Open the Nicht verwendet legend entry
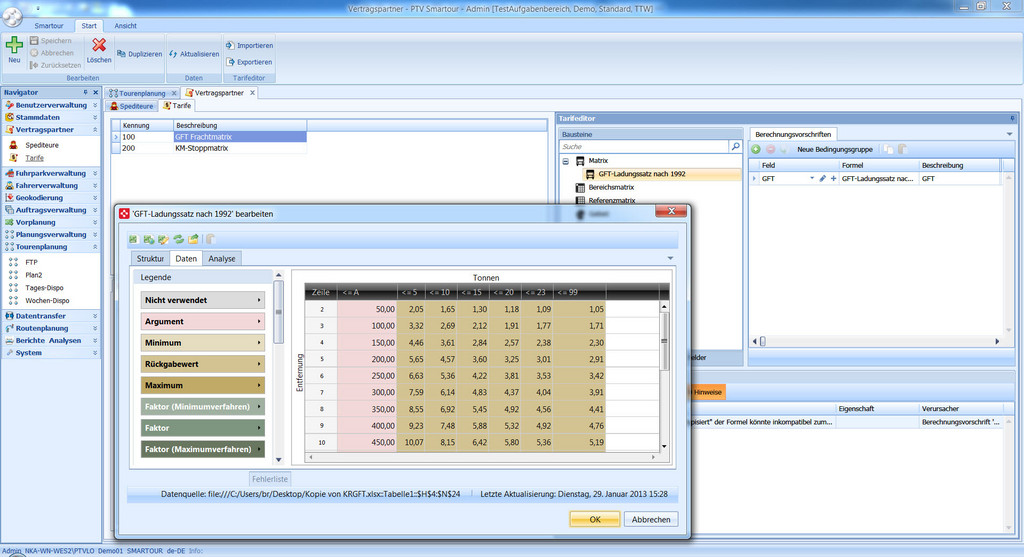The height and width of the screenshot is (557, 1024). (x=202, y=300)
